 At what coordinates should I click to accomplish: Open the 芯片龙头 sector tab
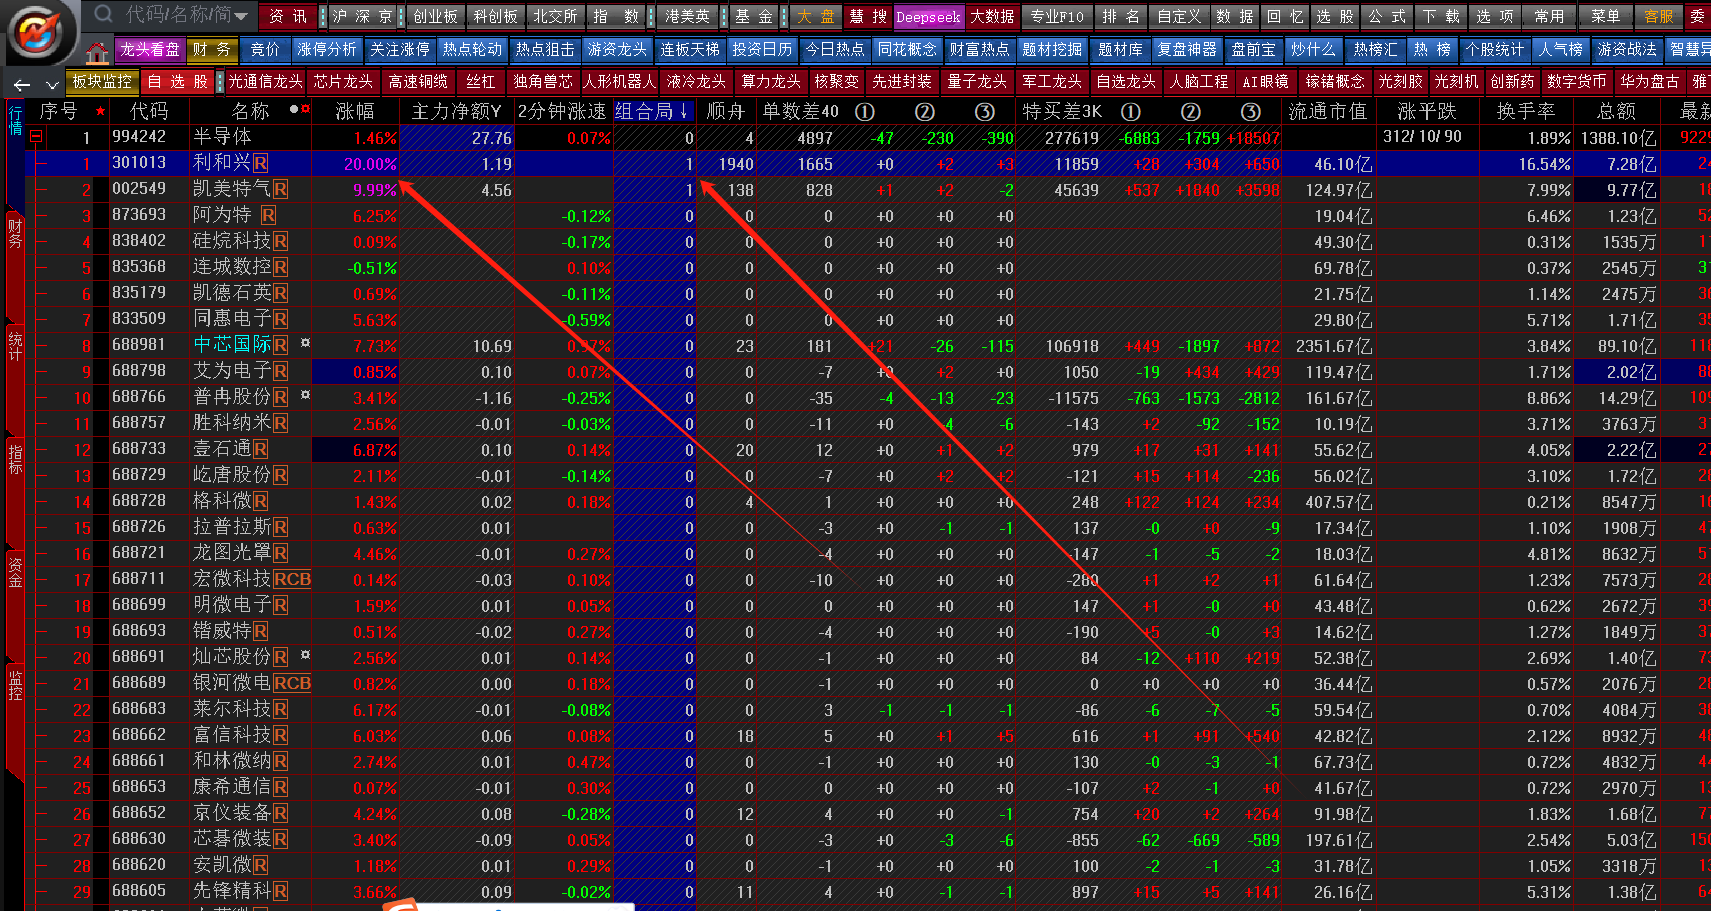pos(342,81)
